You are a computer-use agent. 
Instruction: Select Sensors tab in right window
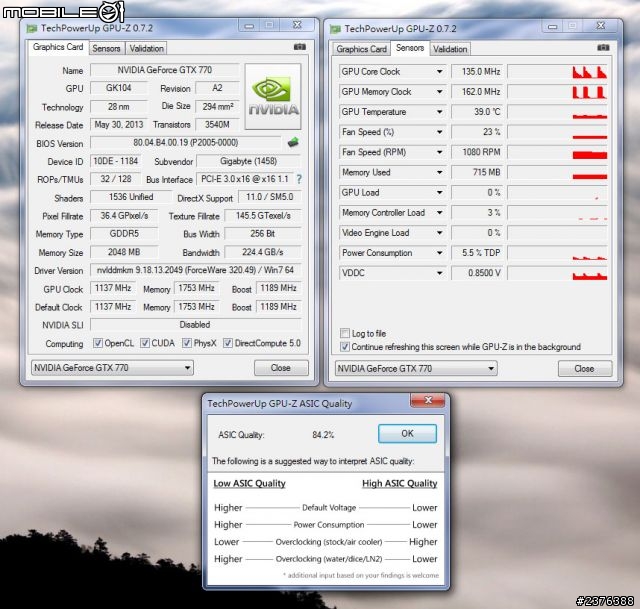(410, 48)
